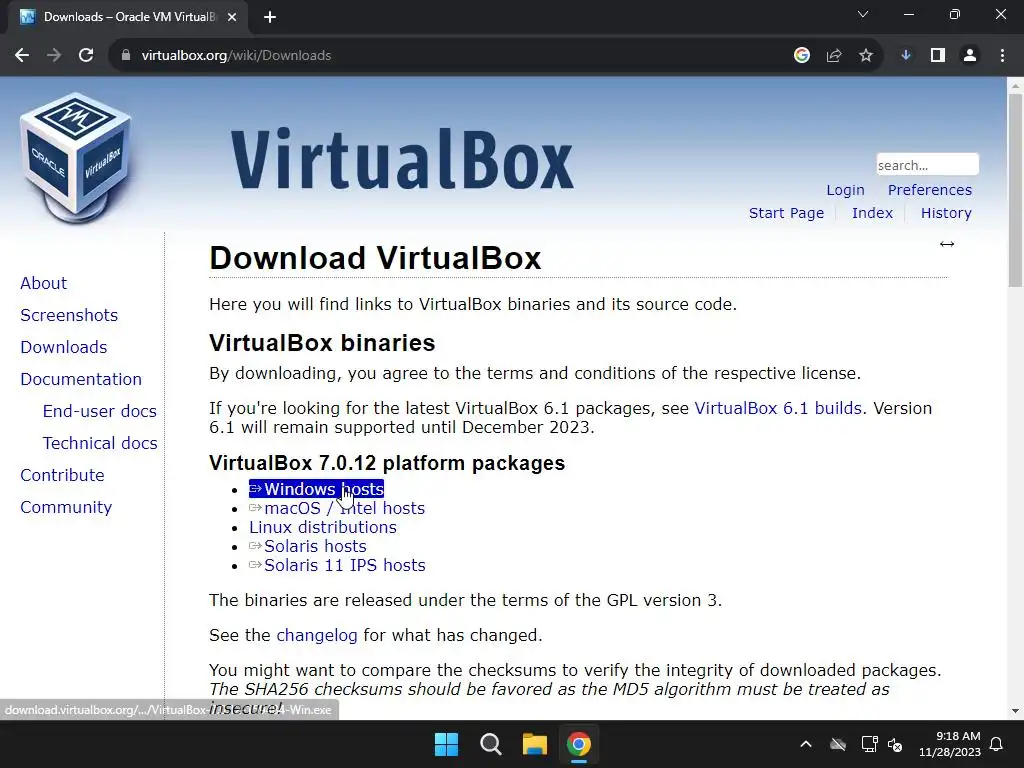Open the Chrome three-dot menu
1024x768 pixels.
1002,56
